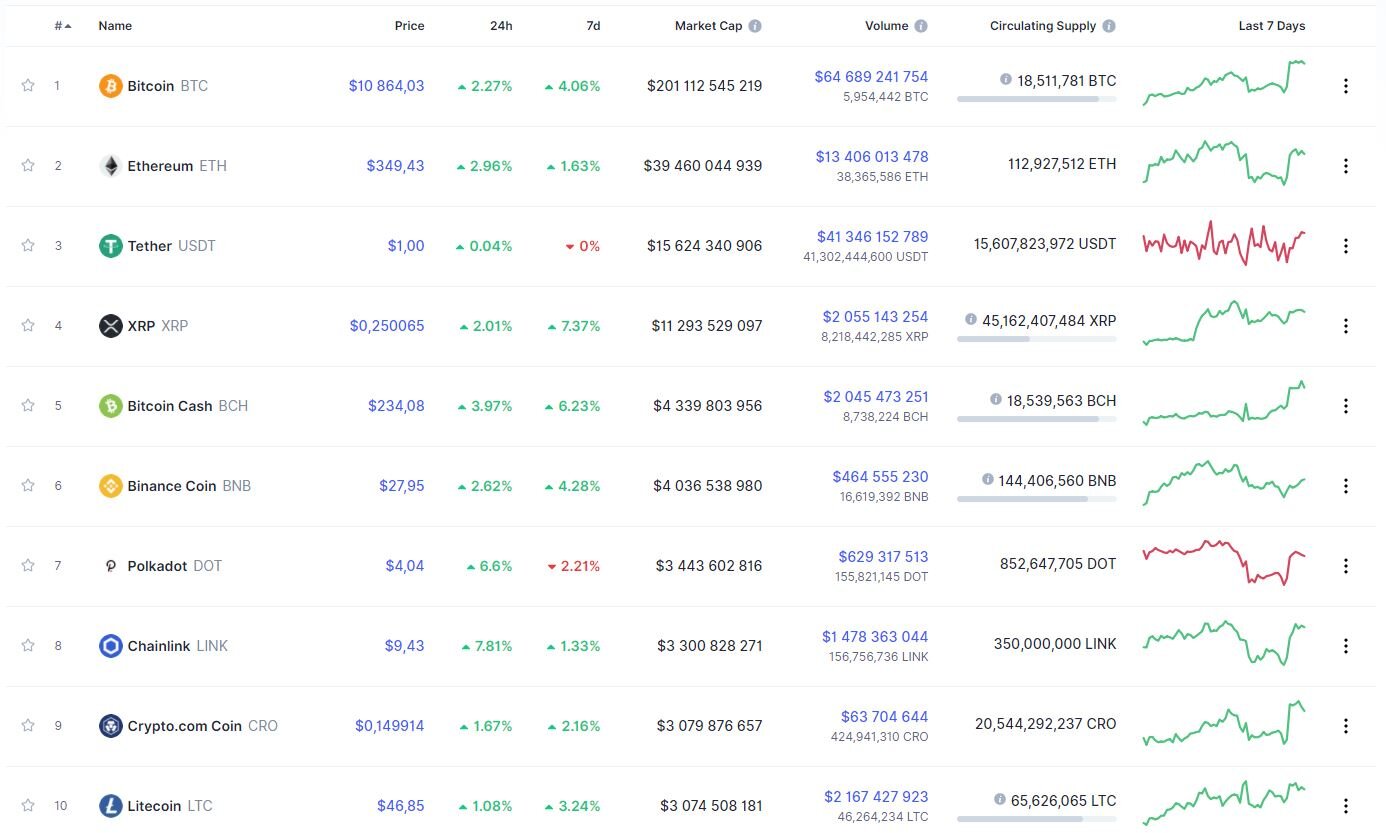1386x833 pixels.
Task: Click the Crypto.com Coin logo icon
Action: coord(110,726)
